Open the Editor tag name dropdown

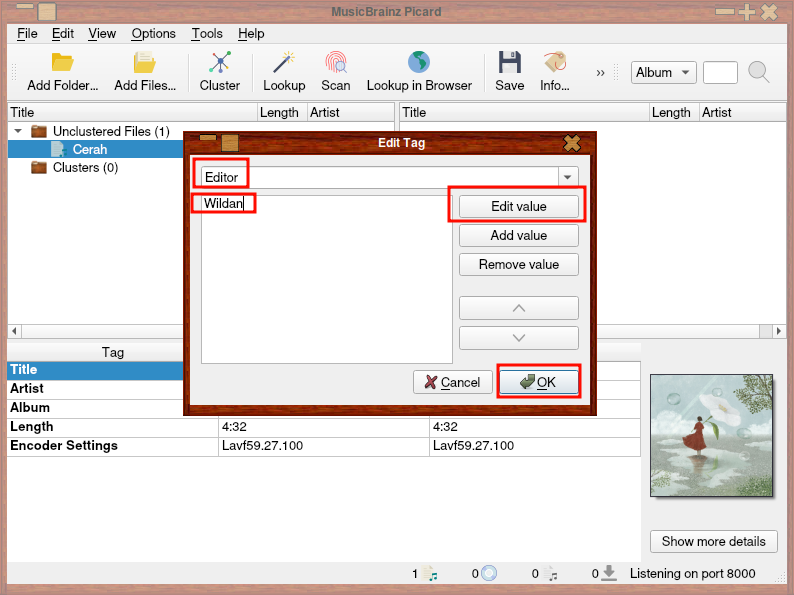[x=568, y=177]
